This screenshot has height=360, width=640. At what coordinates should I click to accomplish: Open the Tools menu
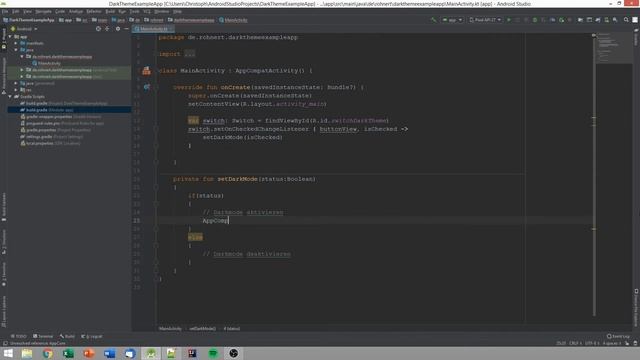pos(134,11)
